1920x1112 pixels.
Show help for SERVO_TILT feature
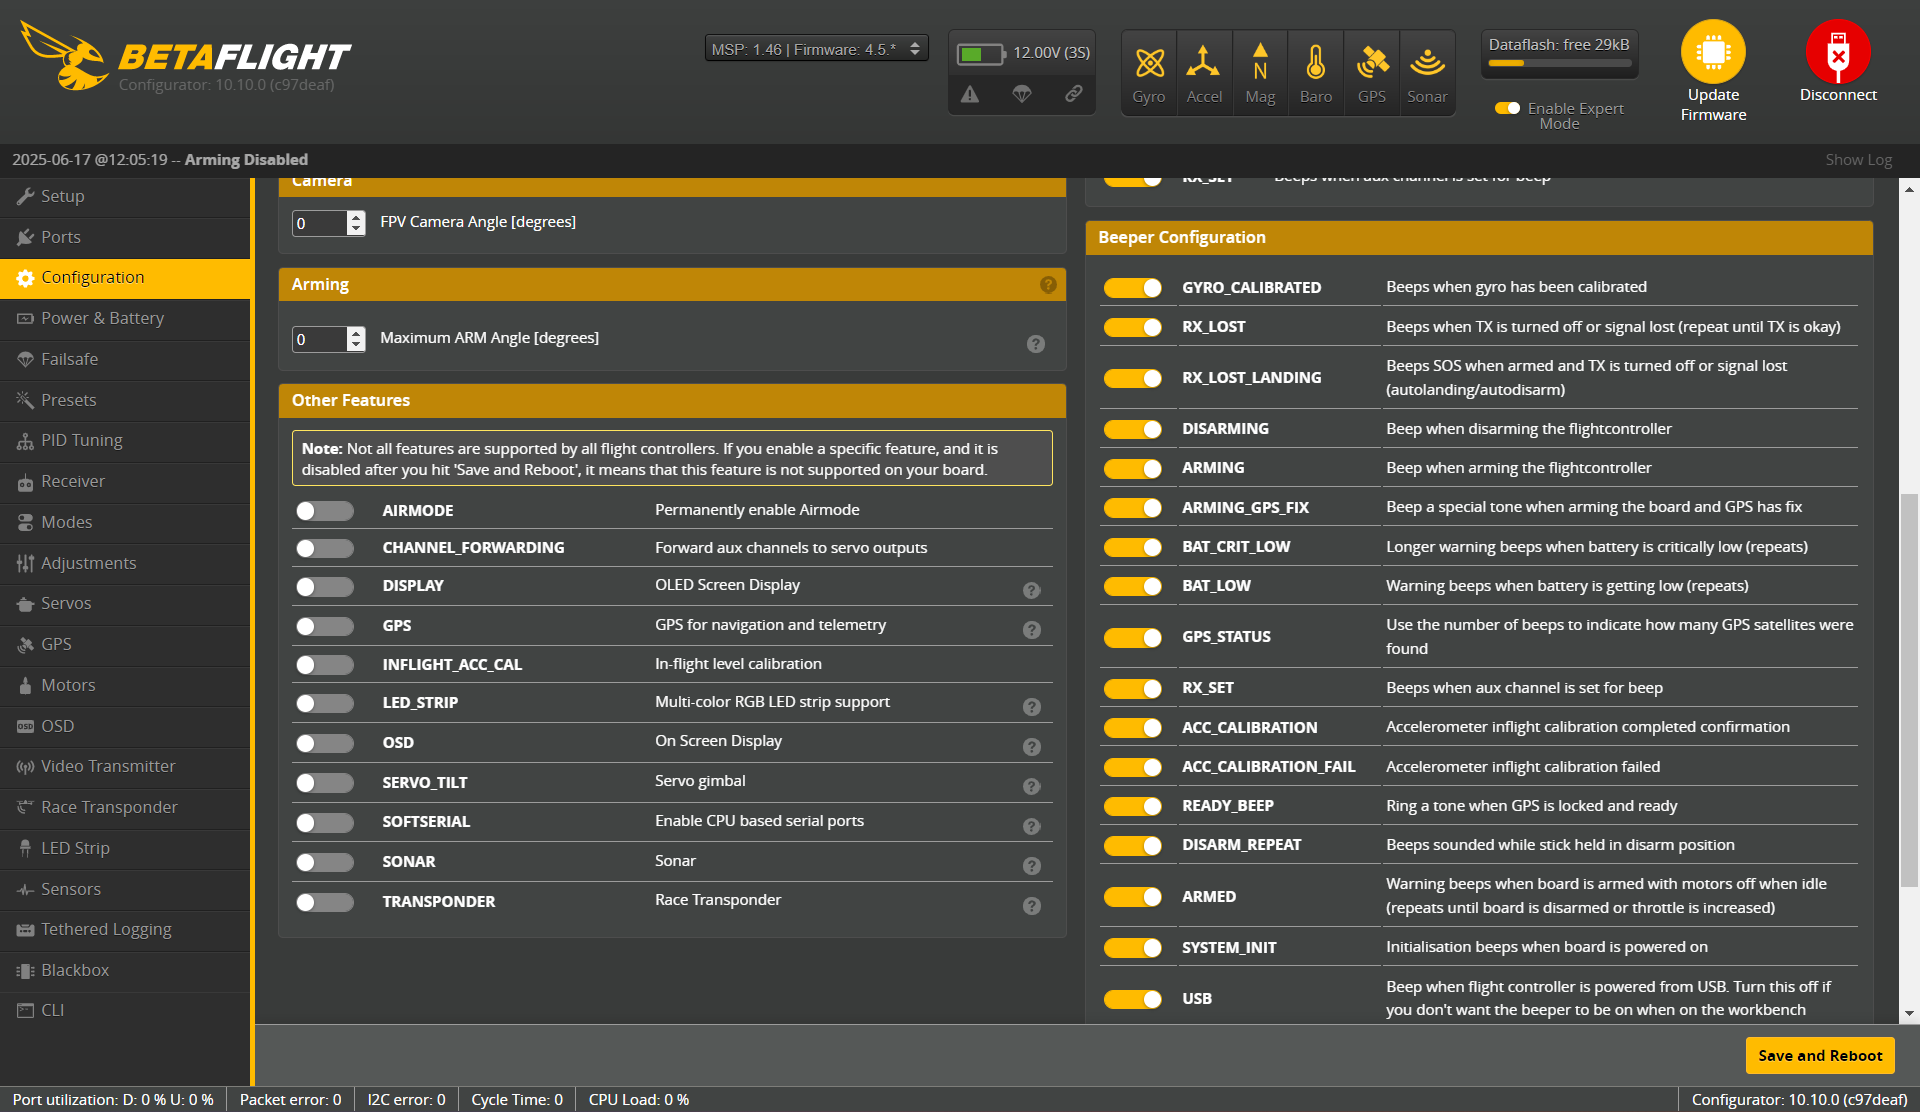pyautogui.click(x=1032, y=787)
